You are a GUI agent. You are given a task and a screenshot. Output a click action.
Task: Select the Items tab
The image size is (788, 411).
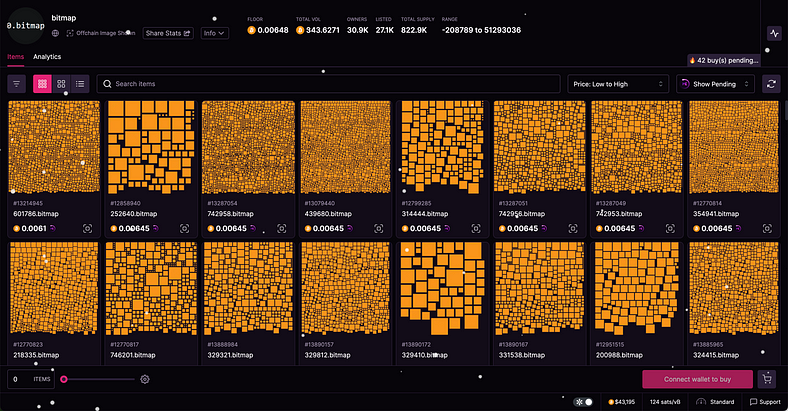click(15, 57)
